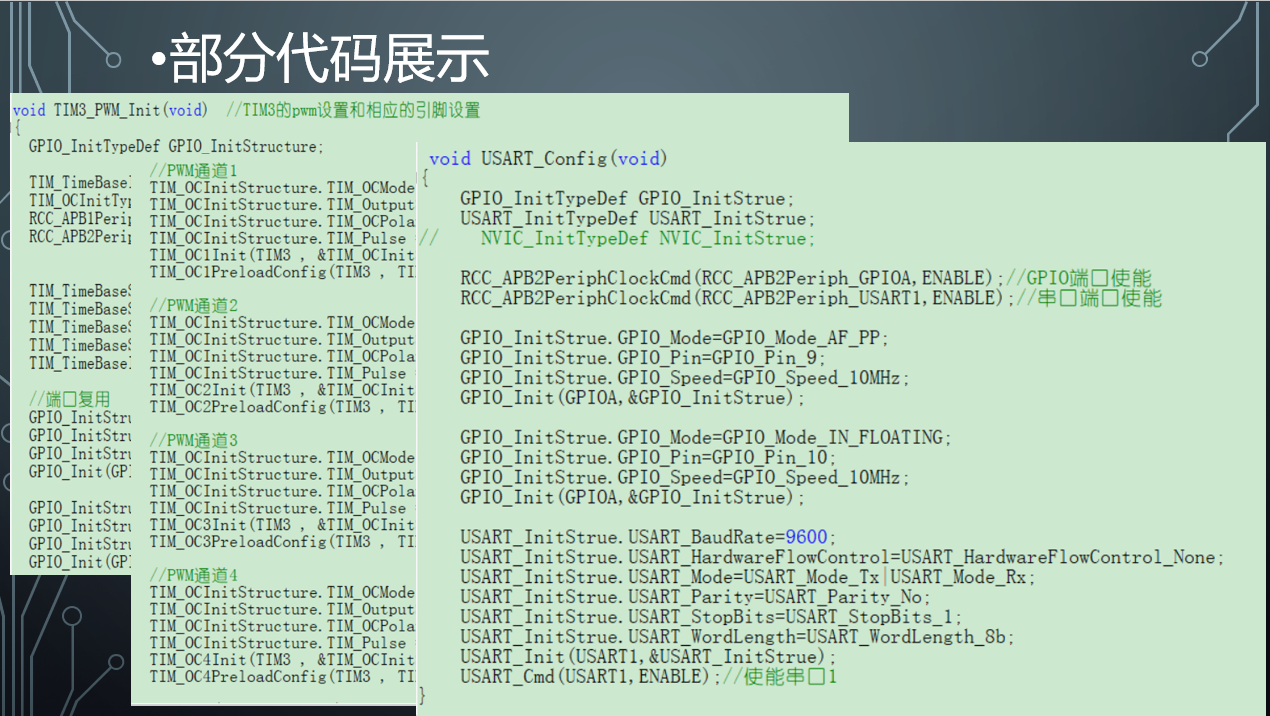
Task: Select the TIM_OC4Init(TIM3 line
Action: click(282, 660)
